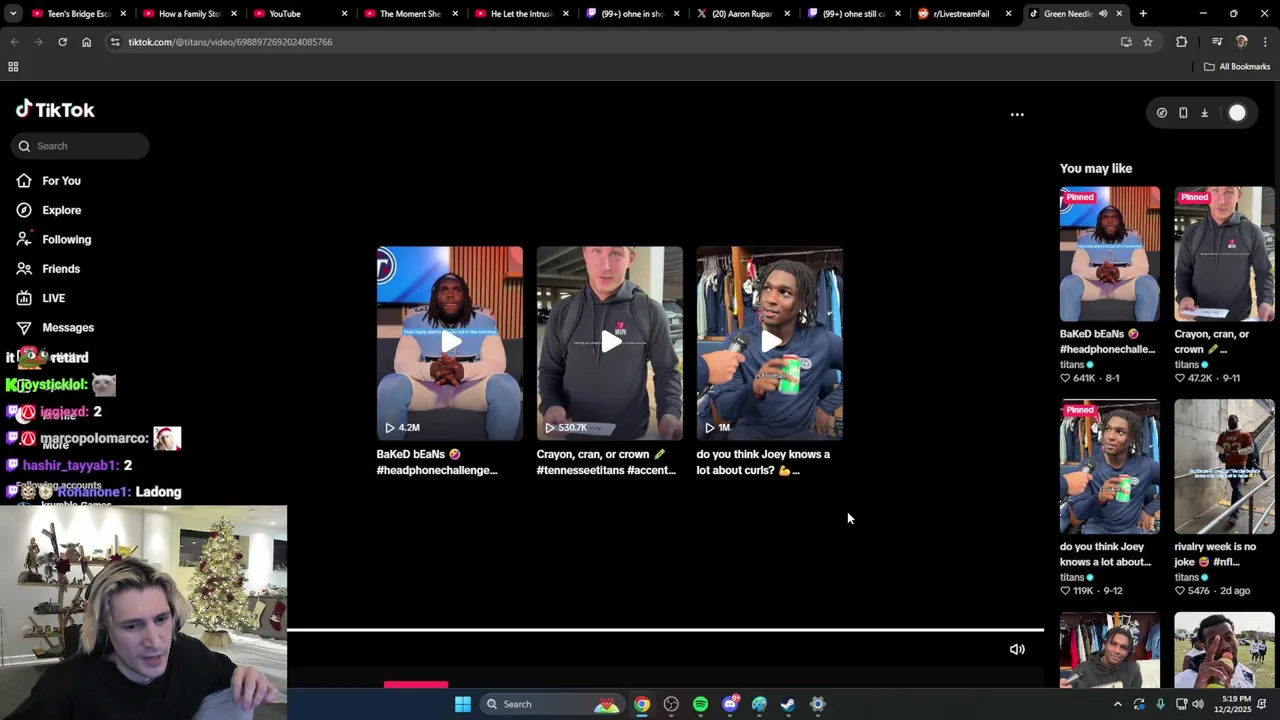Open the three-dot more options menu

[x=1017, y=114]
